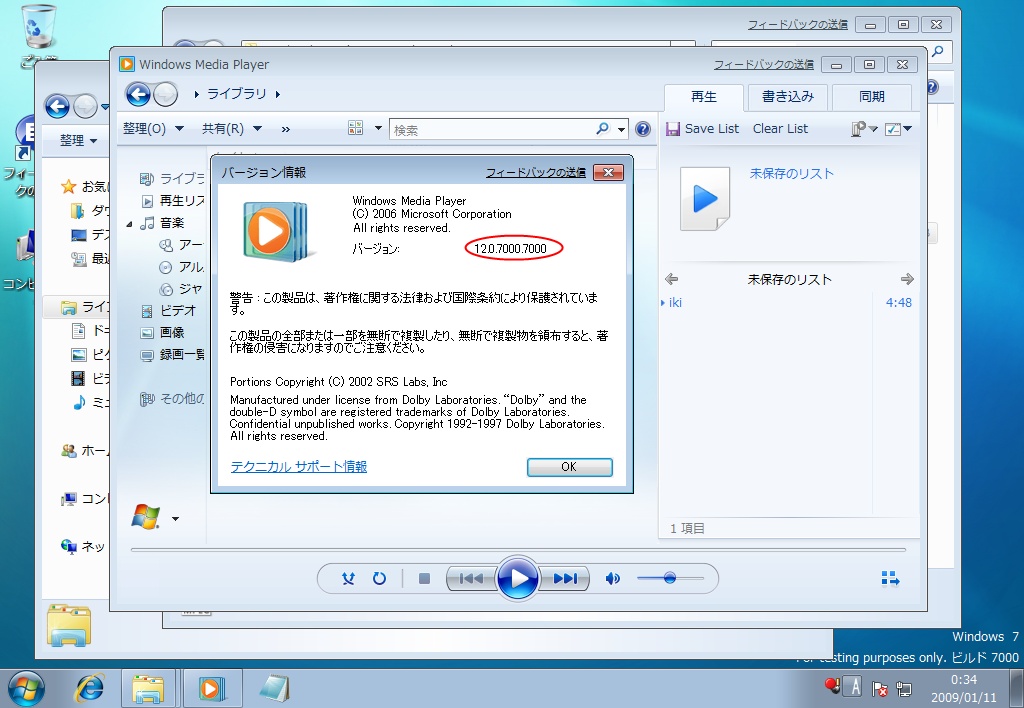The width and height of the screenshot is (1024, 708).
Task: Click the playlist thumbnail with play arrow
Action: coord(705,199)
